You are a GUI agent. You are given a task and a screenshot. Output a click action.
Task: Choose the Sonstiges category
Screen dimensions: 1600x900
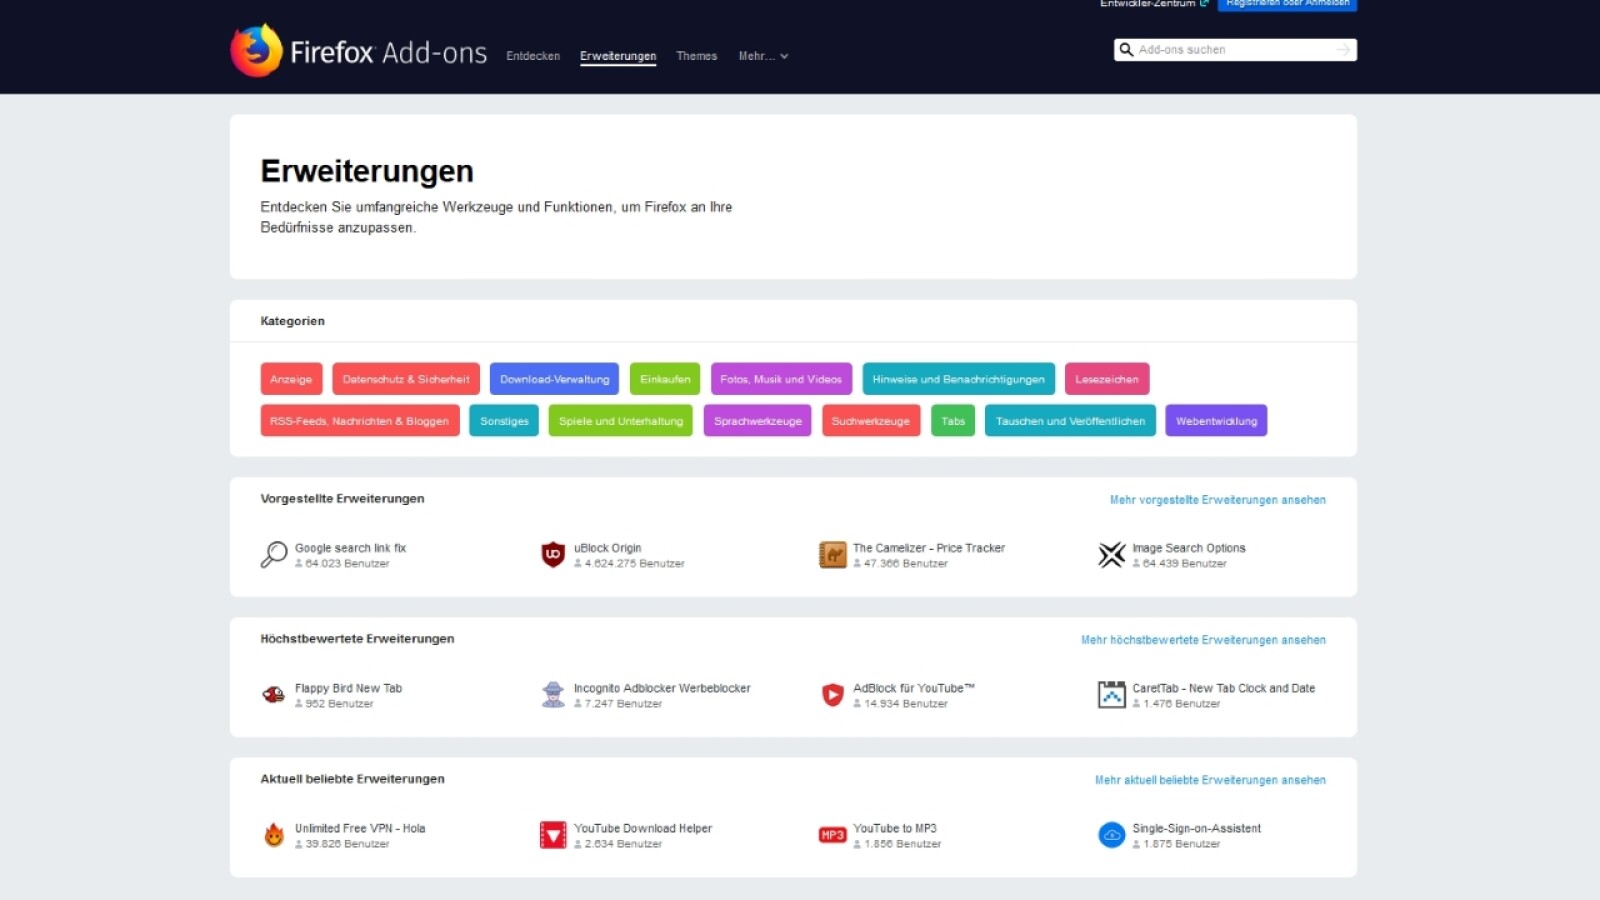click(x=504, y=421)
